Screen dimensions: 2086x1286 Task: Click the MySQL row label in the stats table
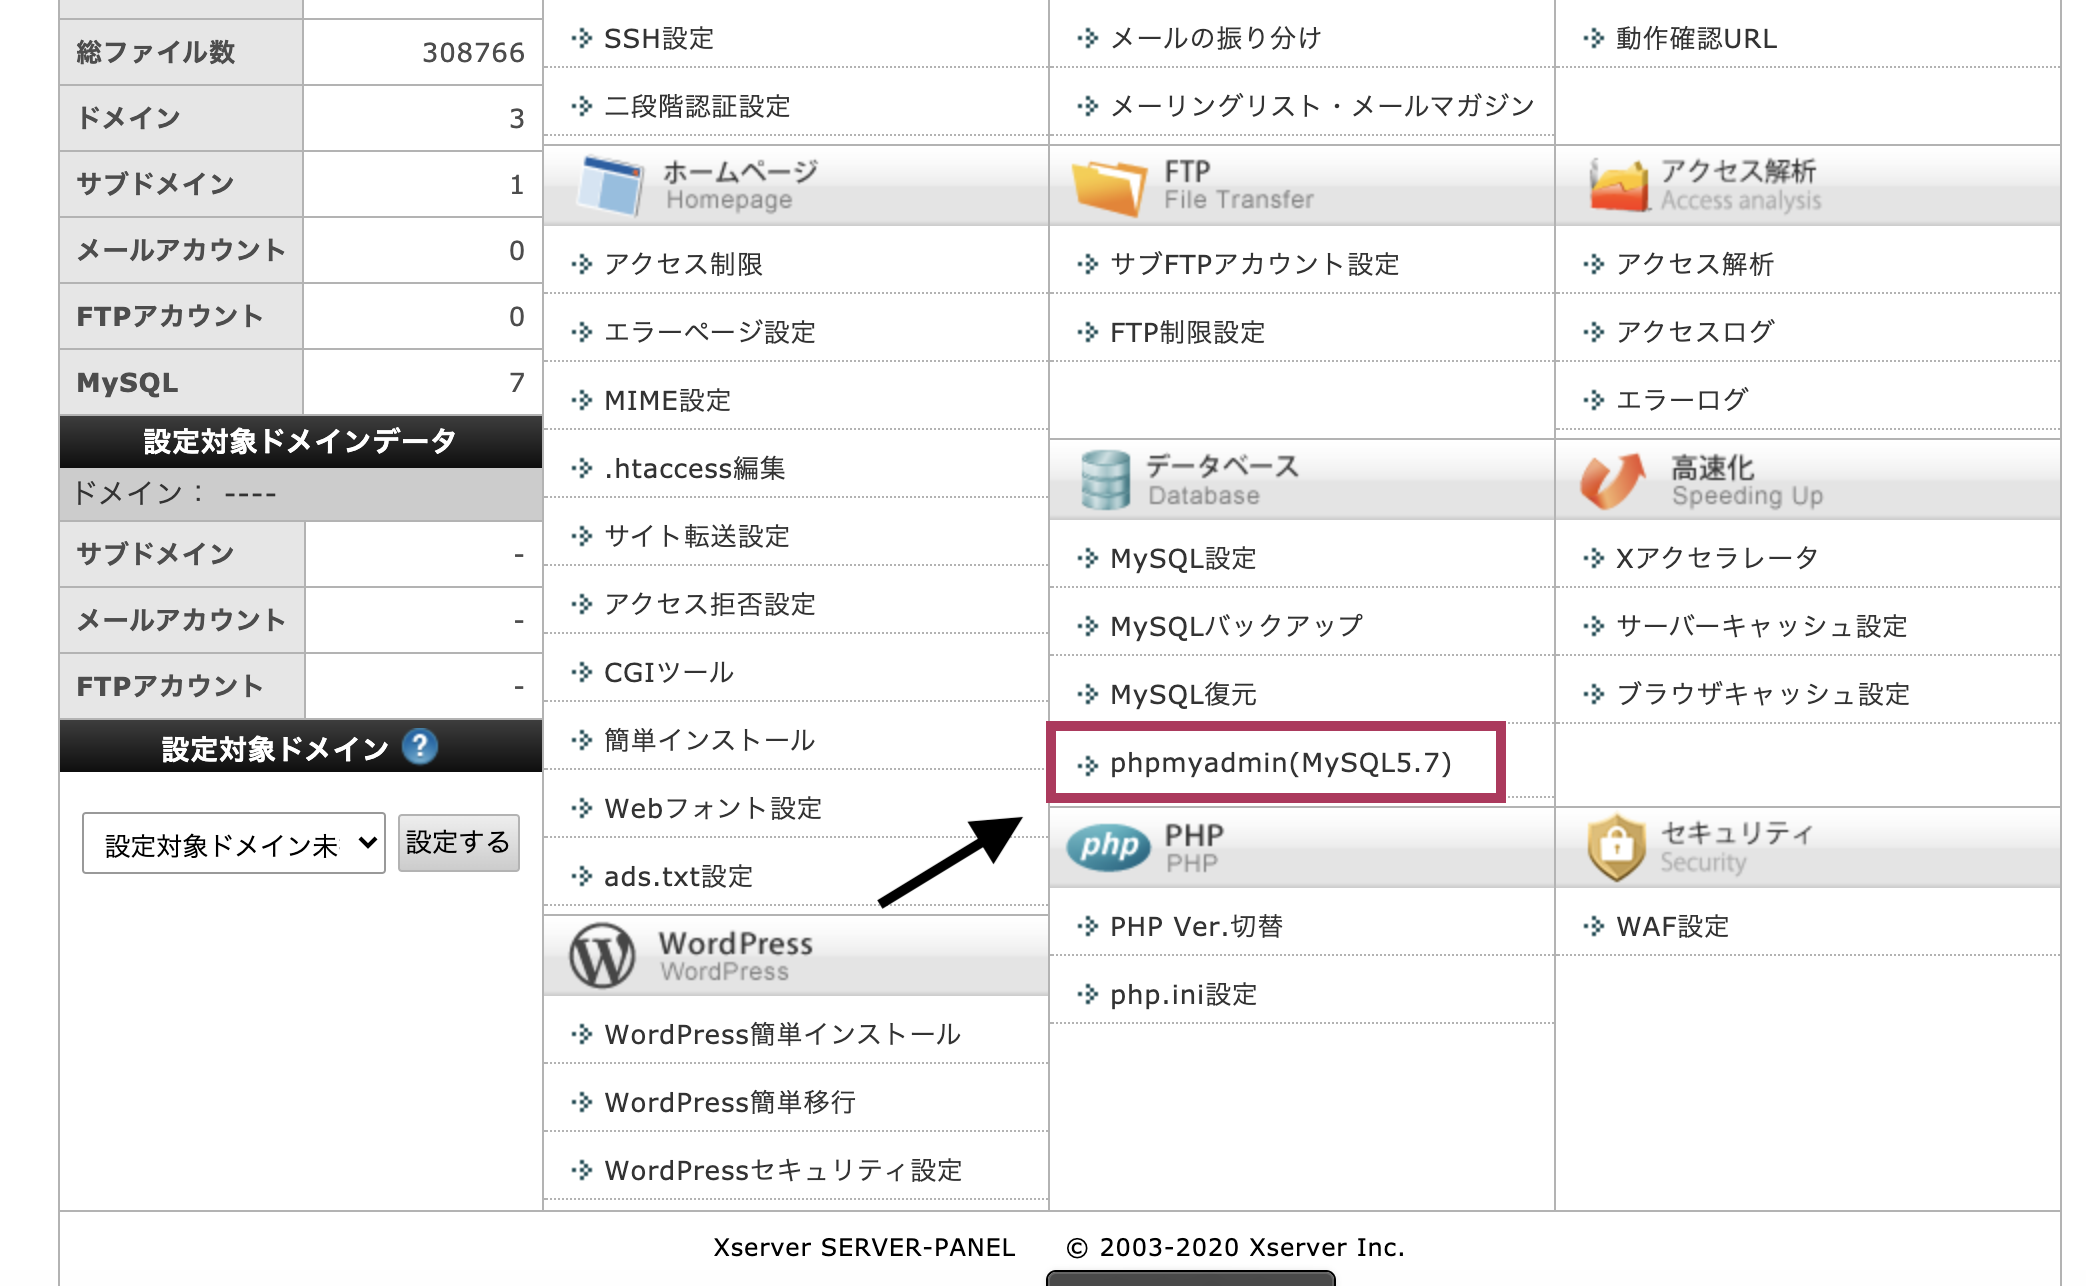[128, 382]
